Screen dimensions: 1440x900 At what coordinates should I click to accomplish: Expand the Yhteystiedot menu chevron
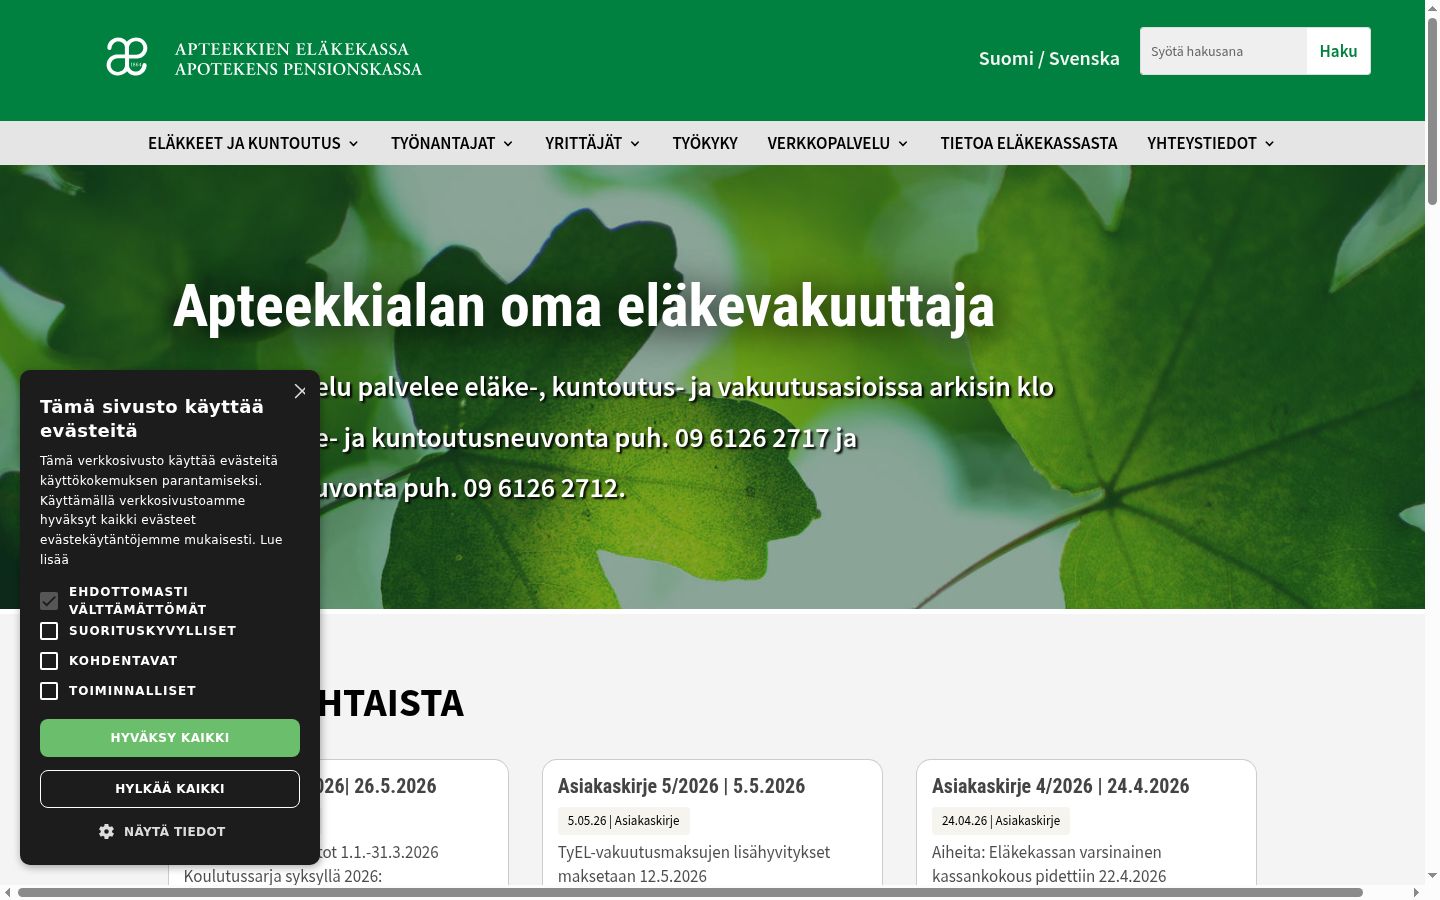coord(1270,144)
